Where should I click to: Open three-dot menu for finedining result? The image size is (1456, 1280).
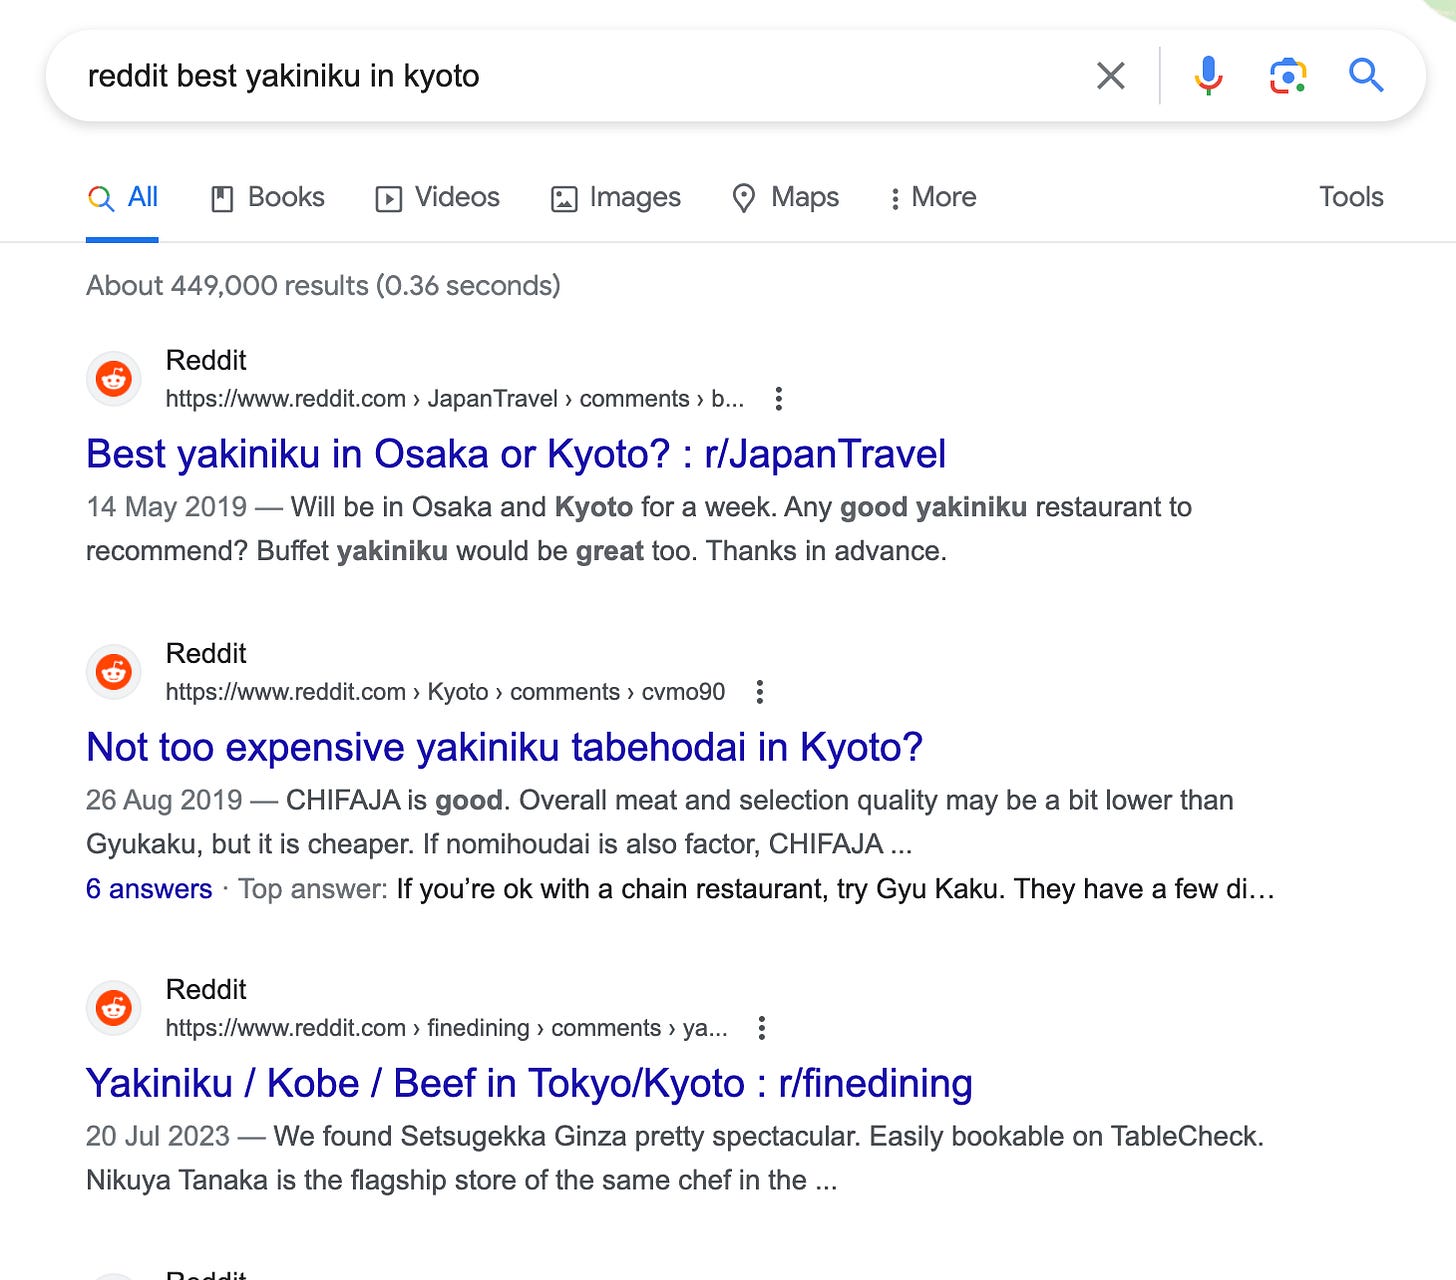[x=761, y=1028]
